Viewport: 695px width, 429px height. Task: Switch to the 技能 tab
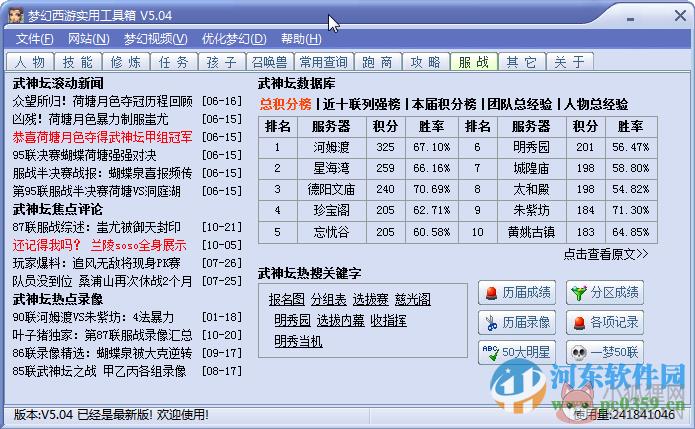click(78, 62)
